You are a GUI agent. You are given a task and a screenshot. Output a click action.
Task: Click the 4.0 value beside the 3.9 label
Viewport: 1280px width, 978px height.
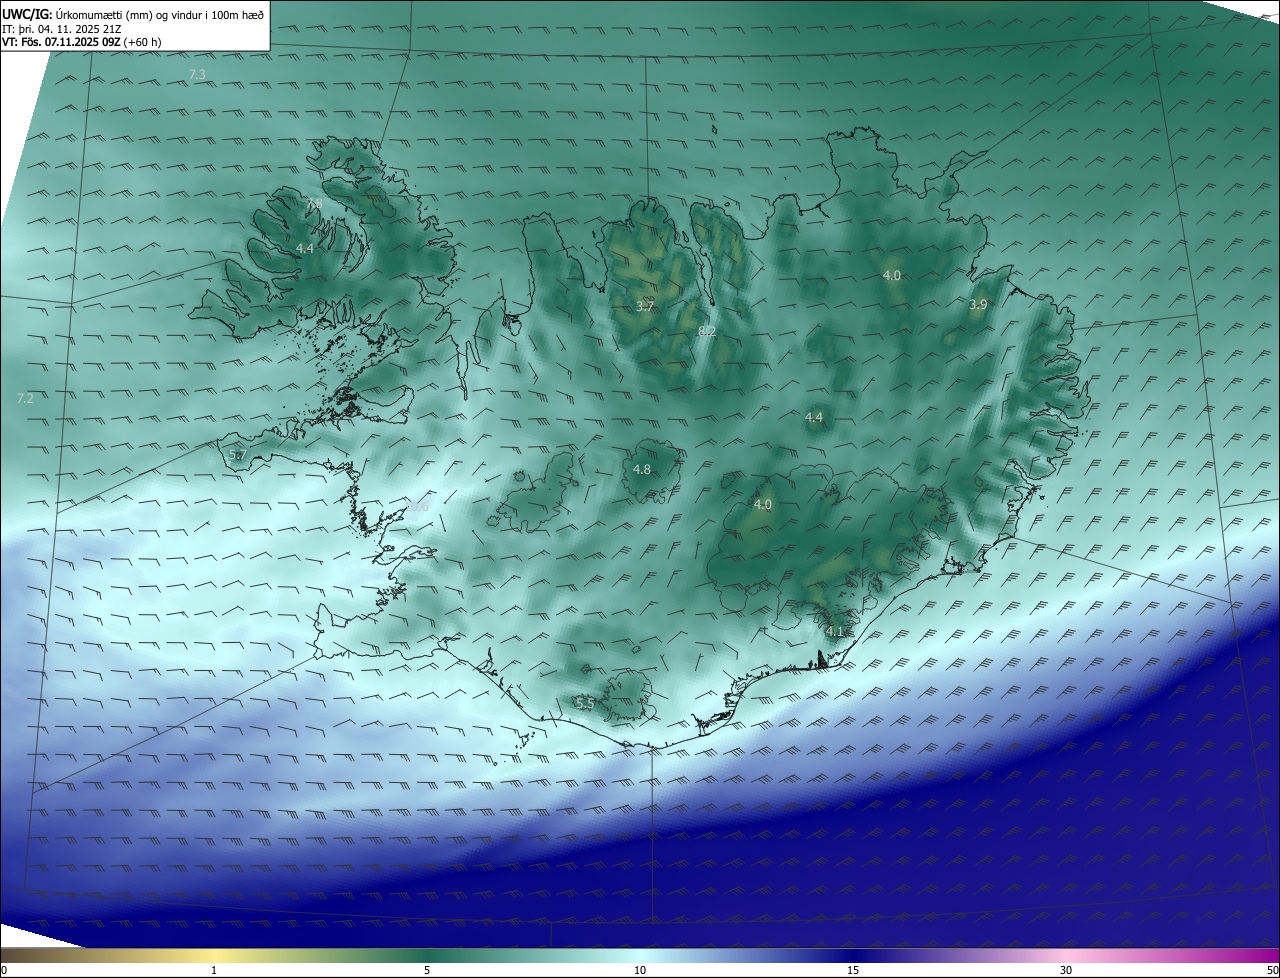point(891,275)
